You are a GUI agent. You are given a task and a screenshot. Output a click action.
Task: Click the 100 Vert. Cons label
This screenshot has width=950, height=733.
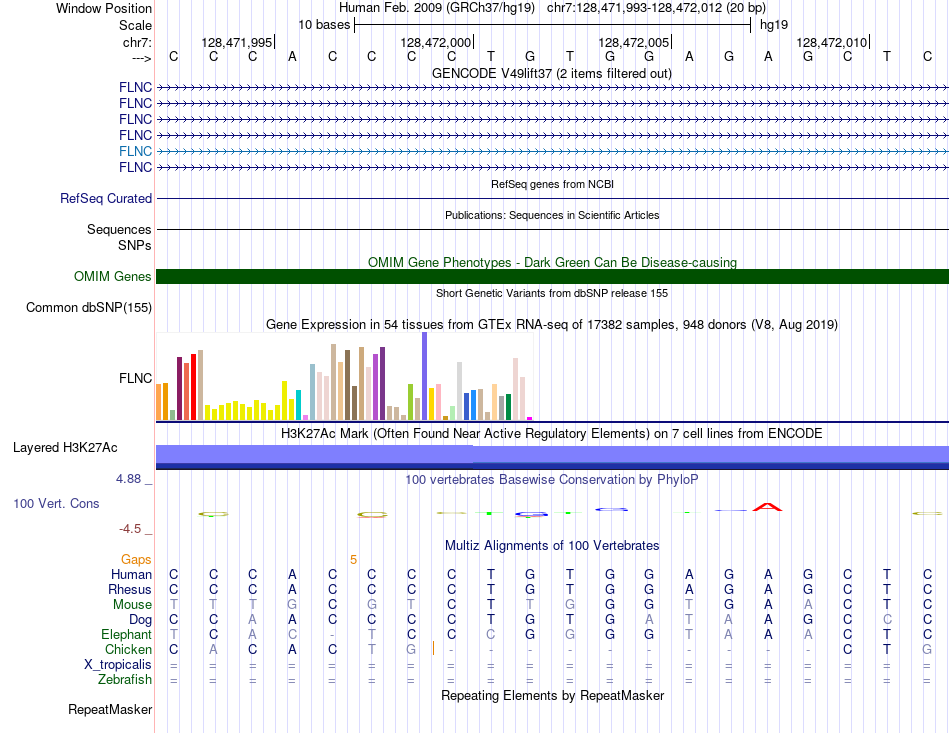coord(56,503)
